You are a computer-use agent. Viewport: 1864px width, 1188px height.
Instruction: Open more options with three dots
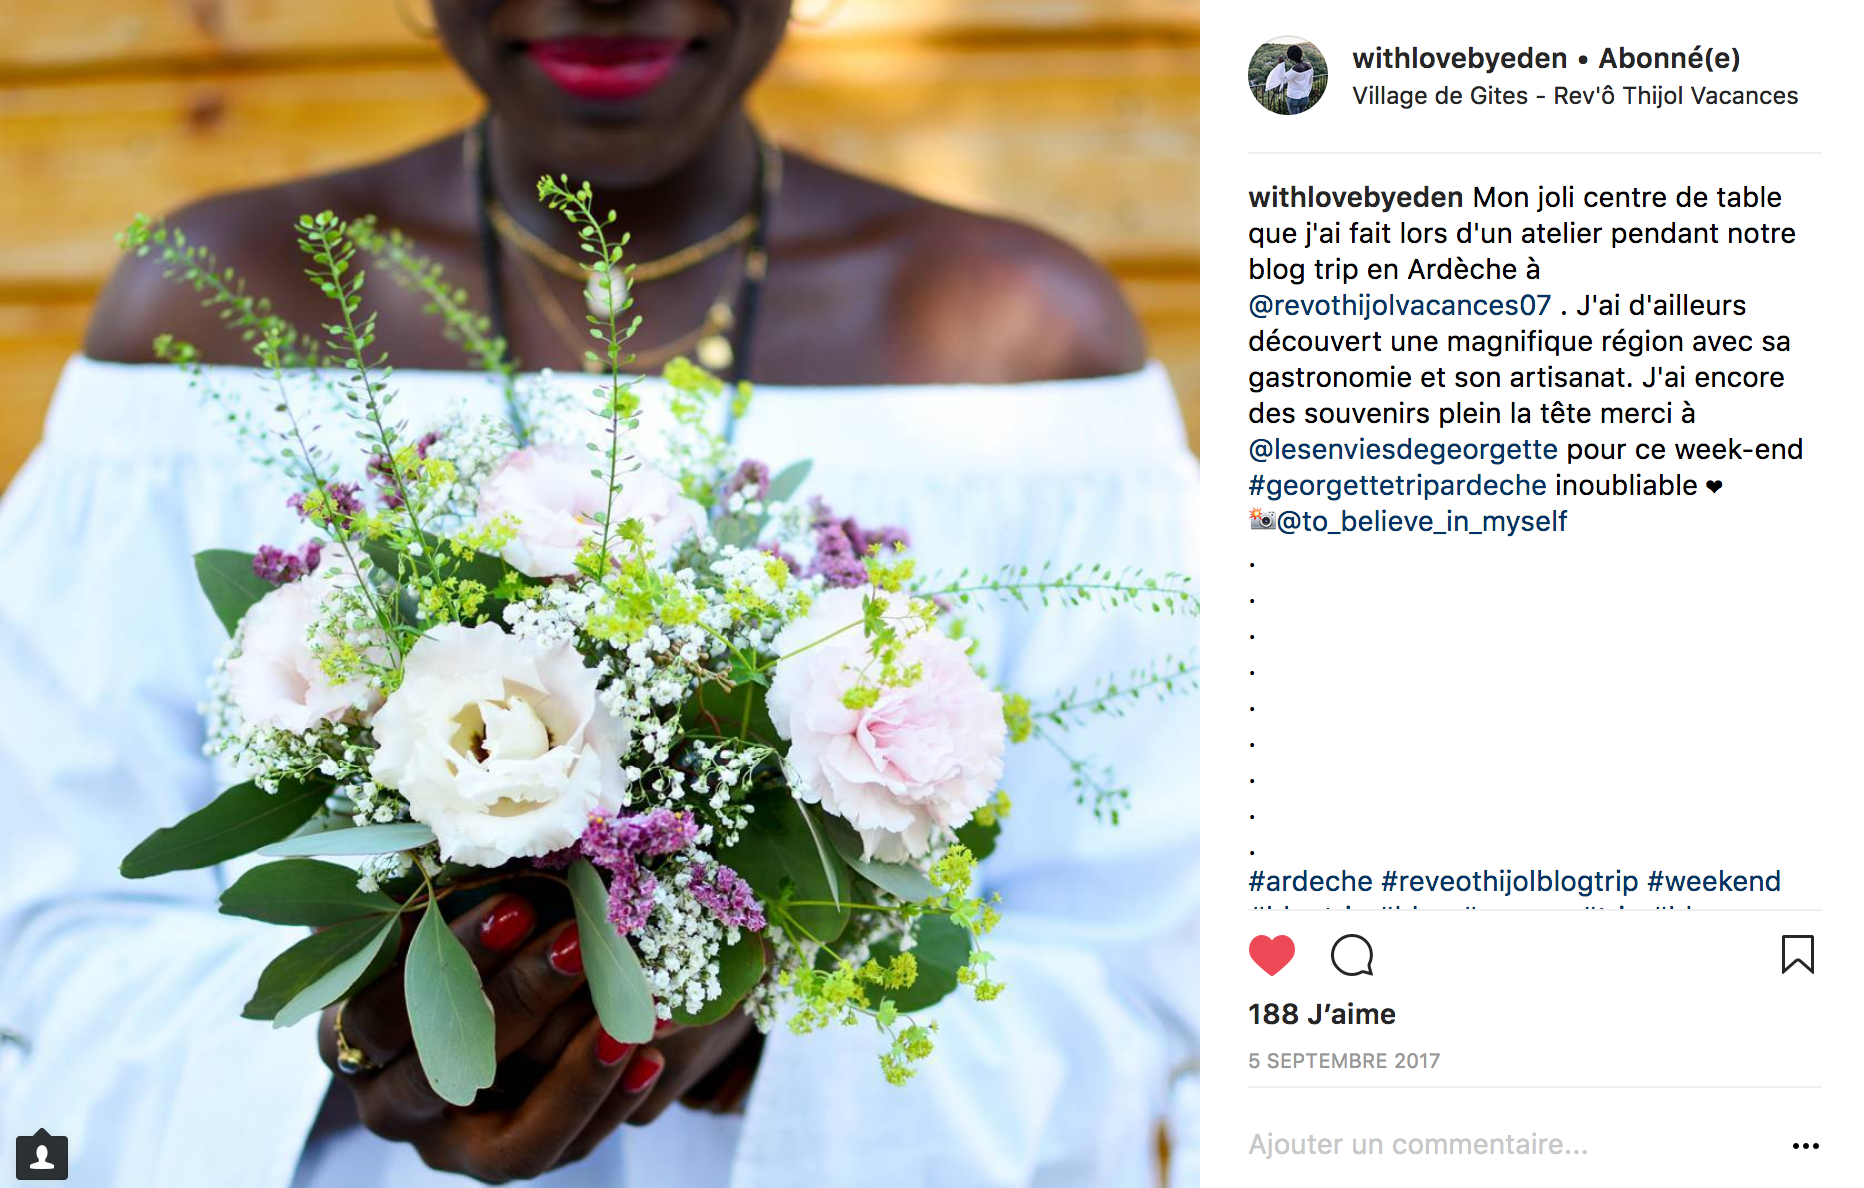tap(1805, 1146)
